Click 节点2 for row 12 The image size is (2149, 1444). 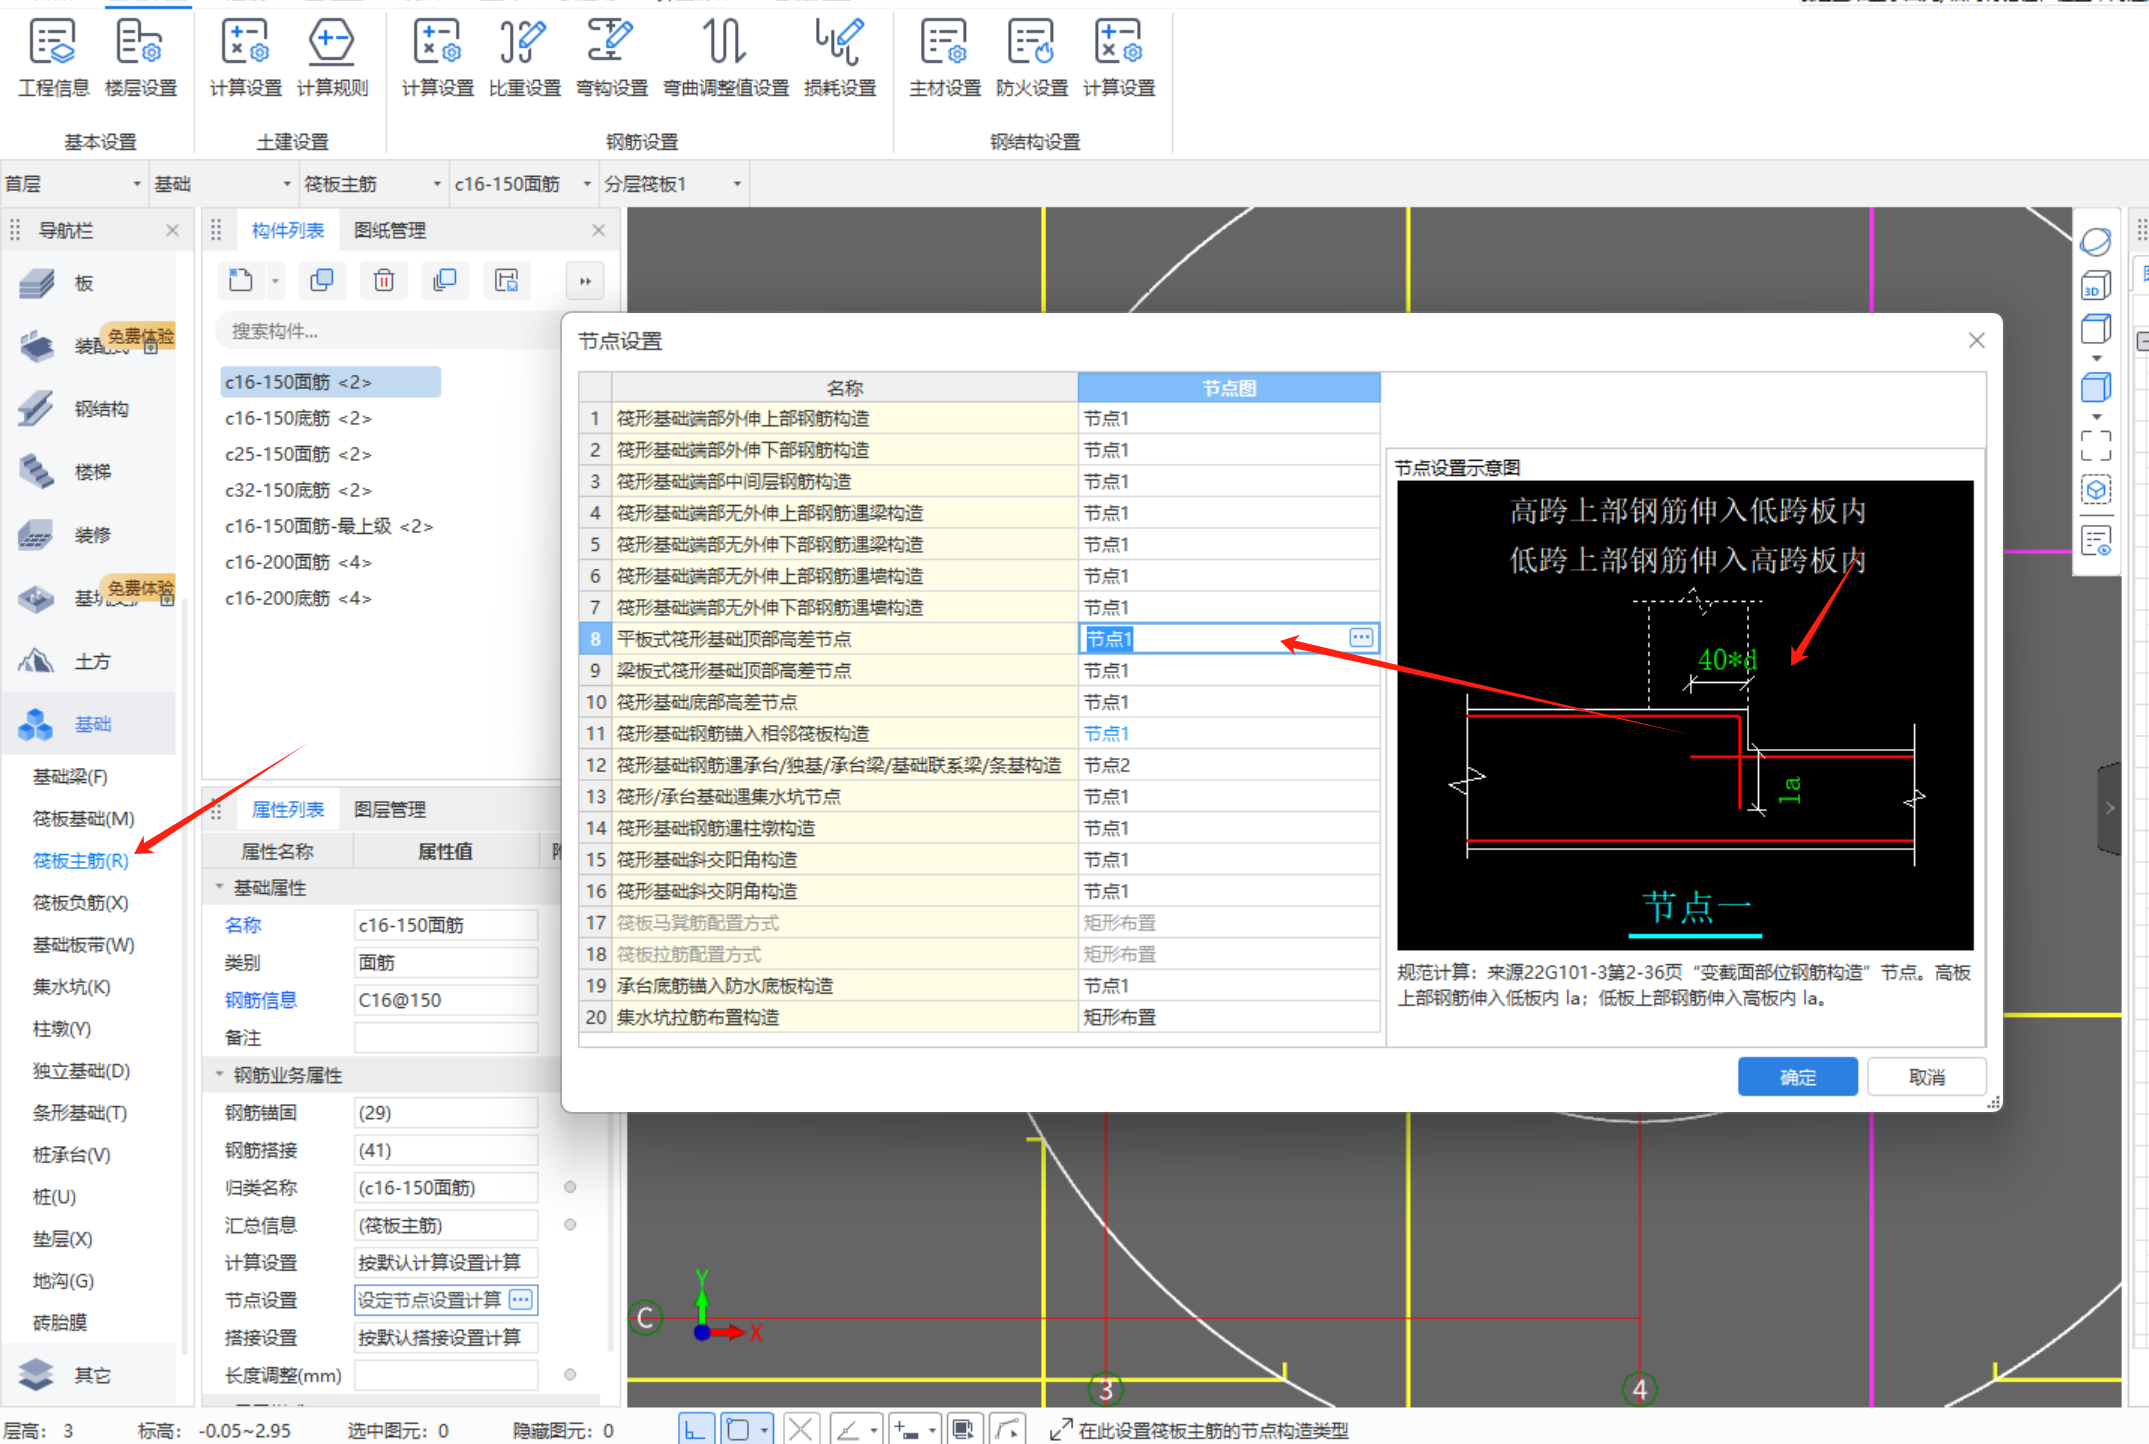point(1228,765)
